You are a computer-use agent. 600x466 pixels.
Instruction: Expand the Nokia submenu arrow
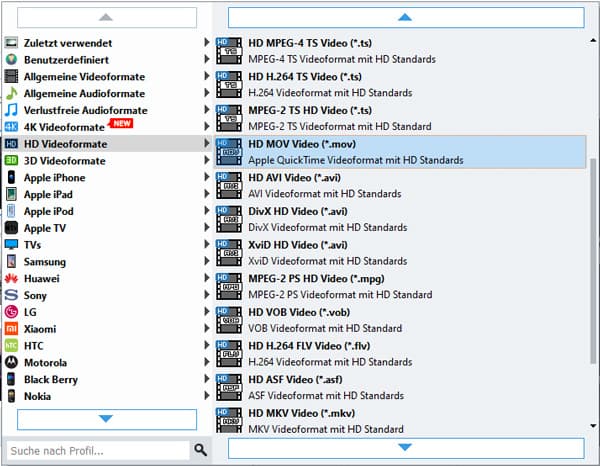(x=207, y=396)
